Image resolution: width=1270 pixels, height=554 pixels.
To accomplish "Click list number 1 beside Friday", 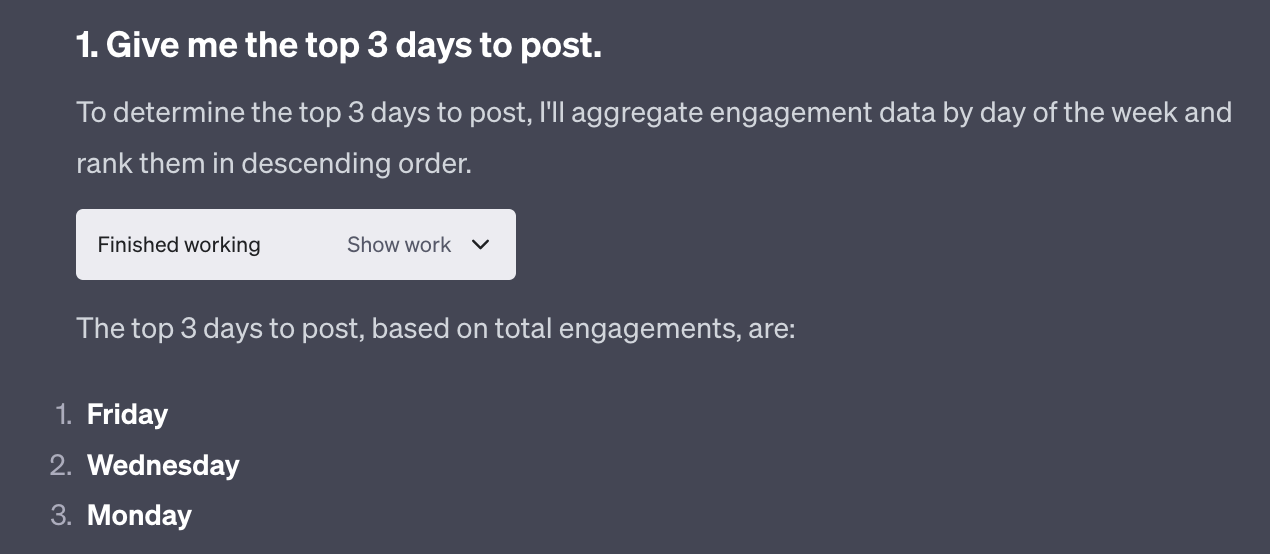I will pos(63,415).
